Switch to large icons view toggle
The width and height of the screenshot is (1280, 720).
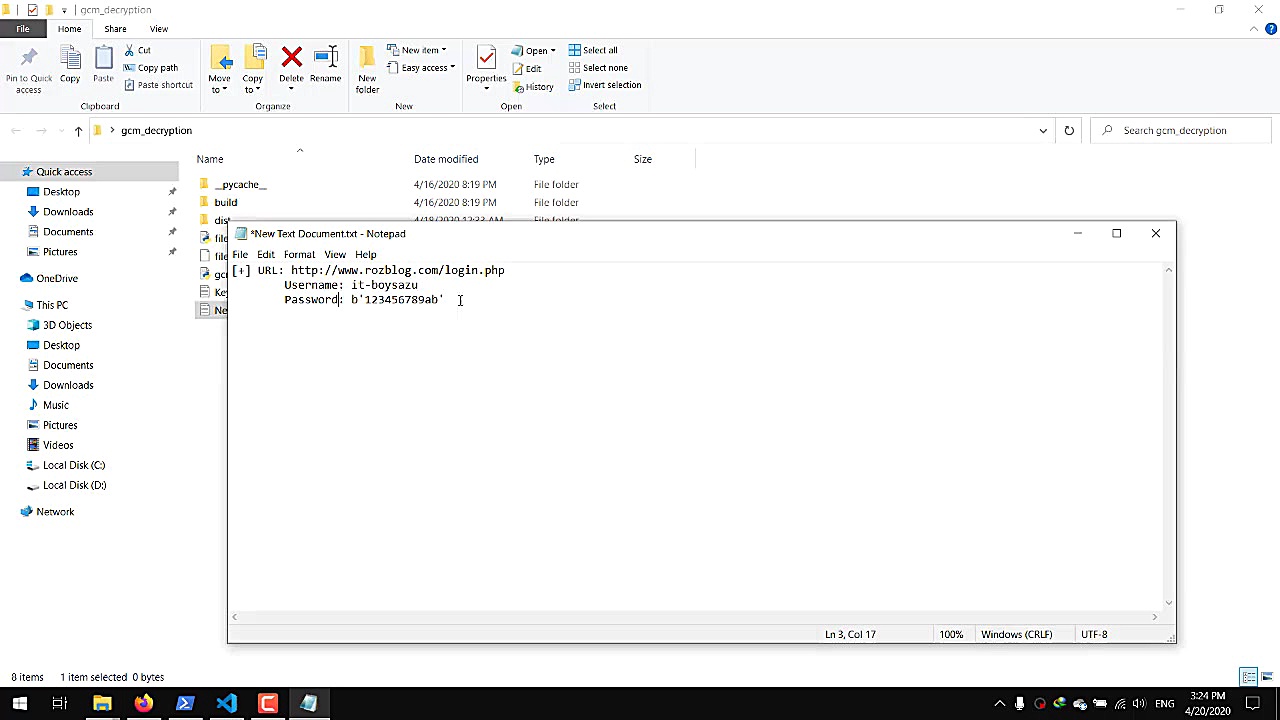click(x=1266, y=677)
